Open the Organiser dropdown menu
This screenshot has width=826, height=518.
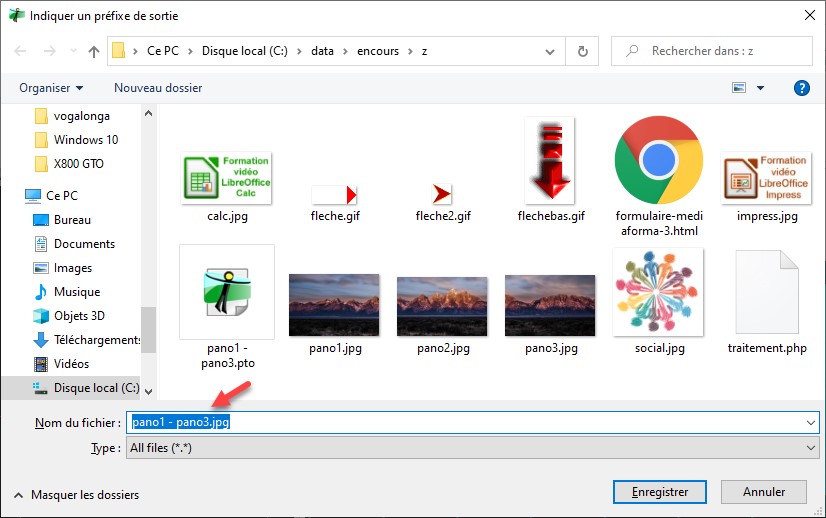51,88
